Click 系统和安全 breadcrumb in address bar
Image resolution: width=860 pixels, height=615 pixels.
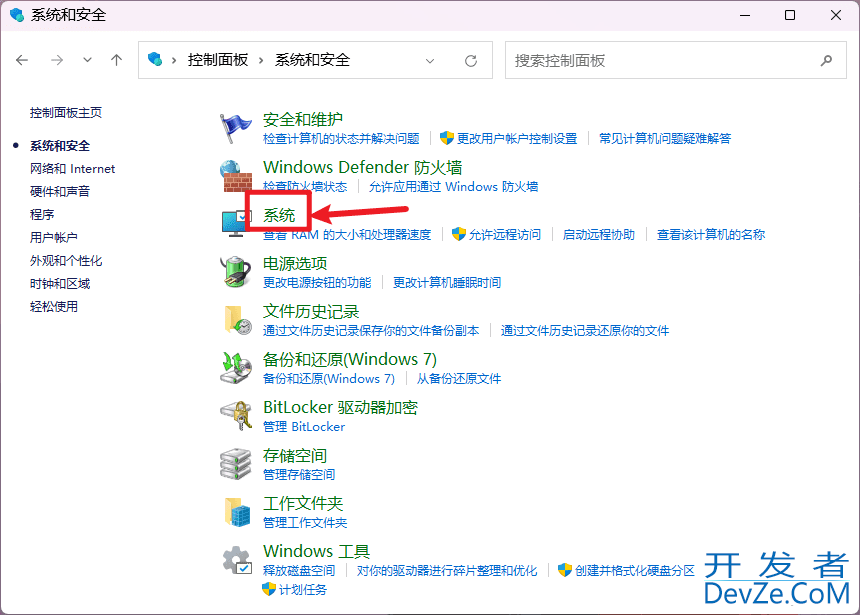312,60
